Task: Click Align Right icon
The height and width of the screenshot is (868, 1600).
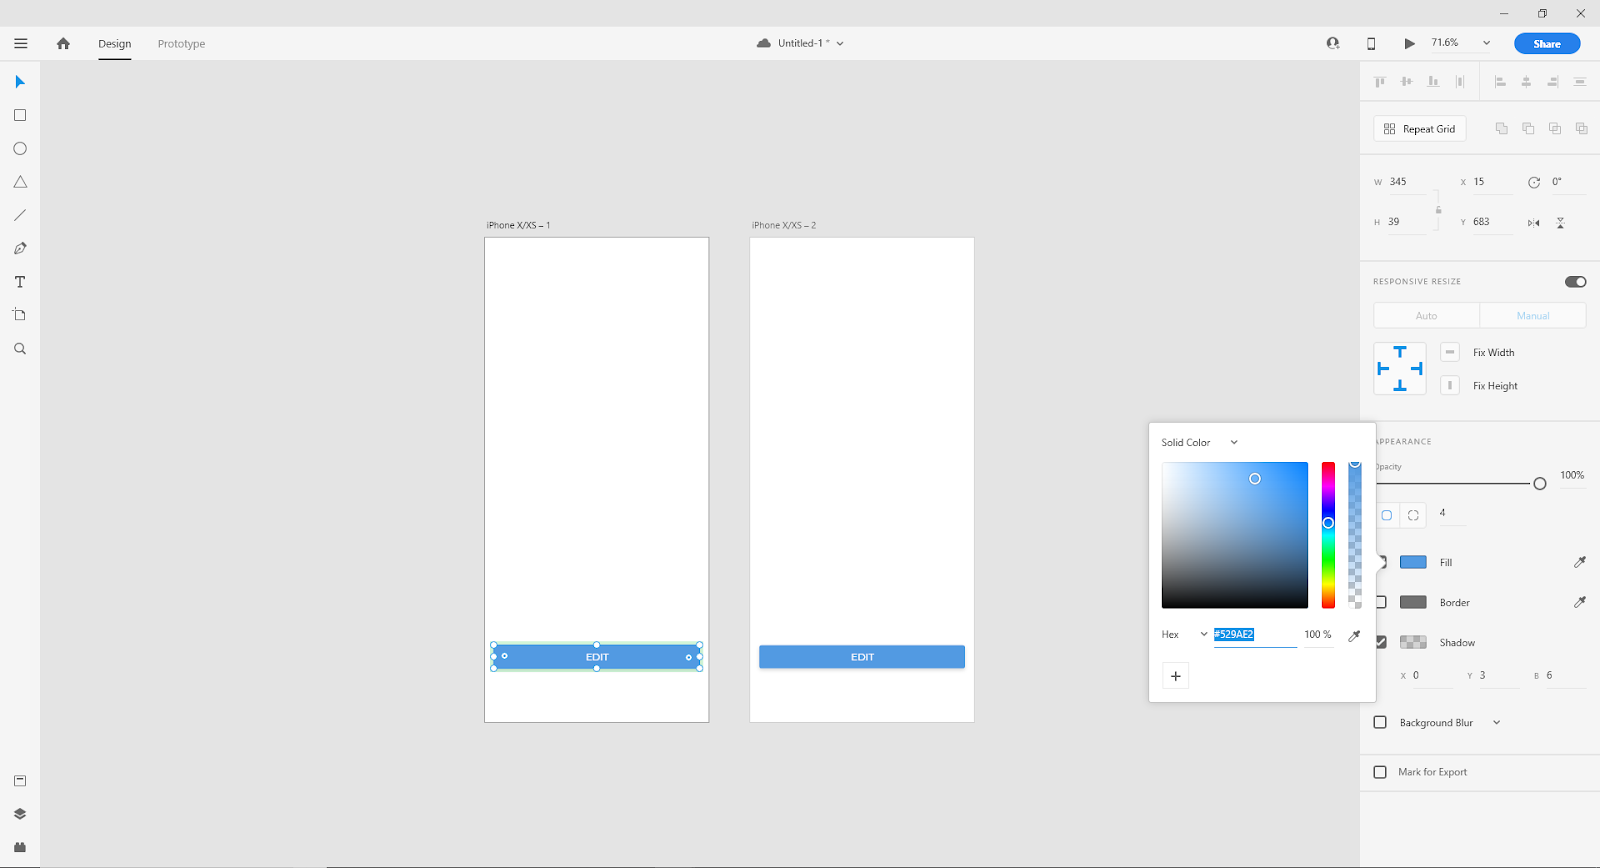Action: [1553, 82]
